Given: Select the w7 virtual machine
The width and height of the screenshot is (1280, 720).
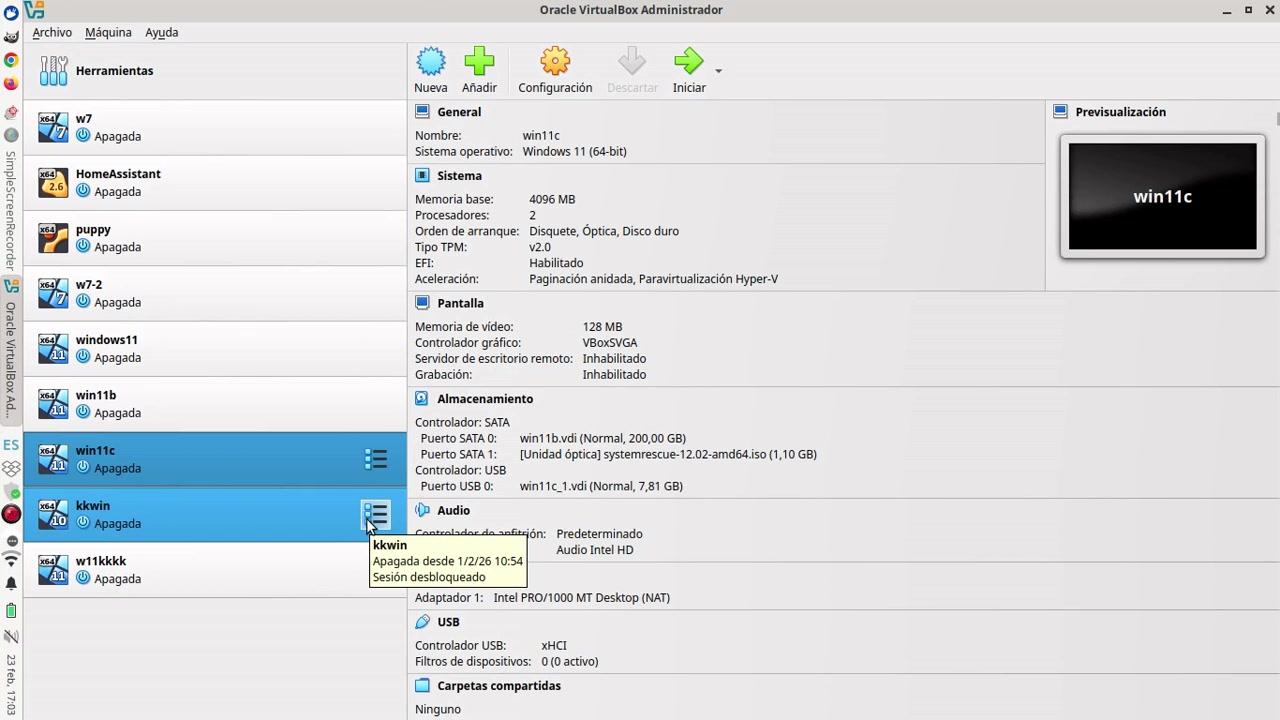Looking at the screenshot, I should tap(215, 127).
